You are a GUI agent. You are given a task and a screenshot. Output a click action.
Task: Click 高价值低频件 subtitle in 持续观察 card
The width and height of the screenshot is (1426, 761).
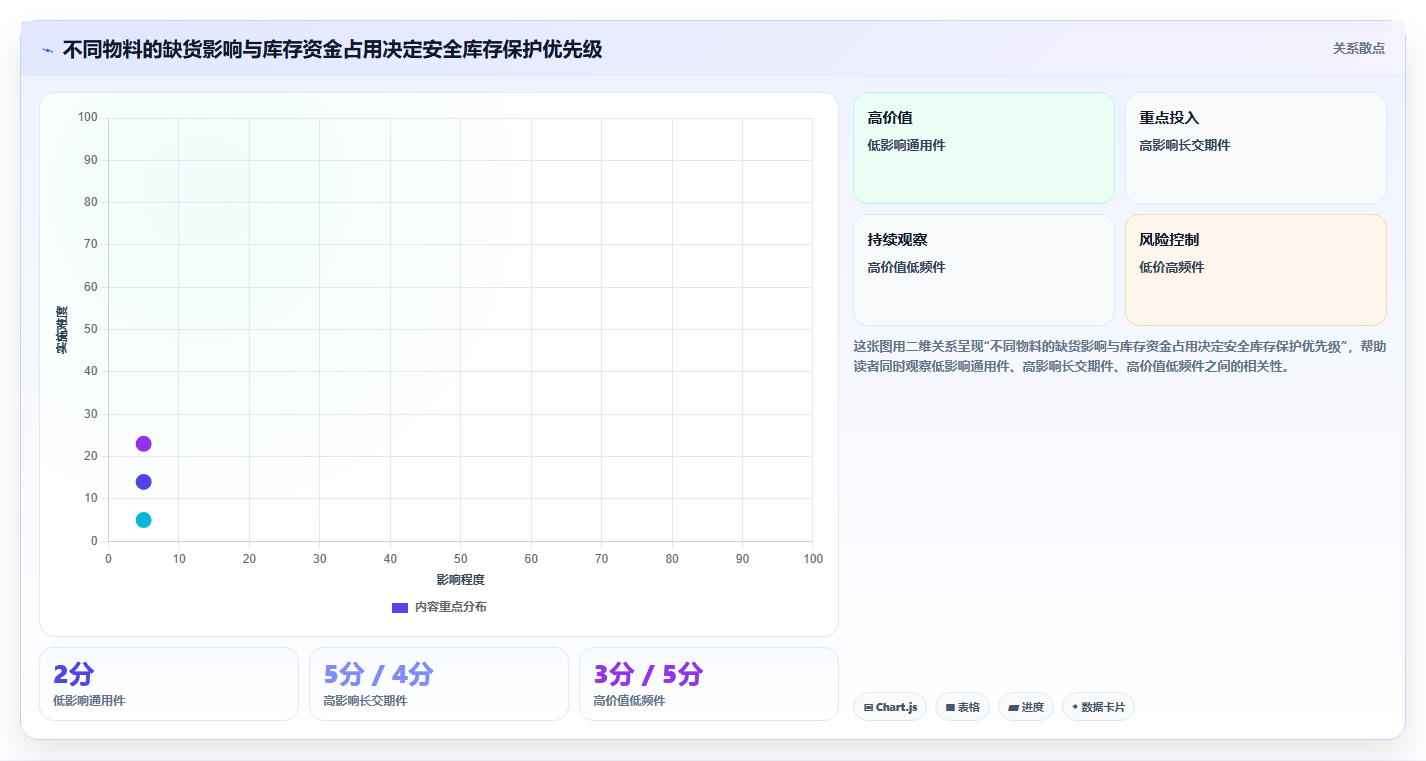tap(906, 267)
